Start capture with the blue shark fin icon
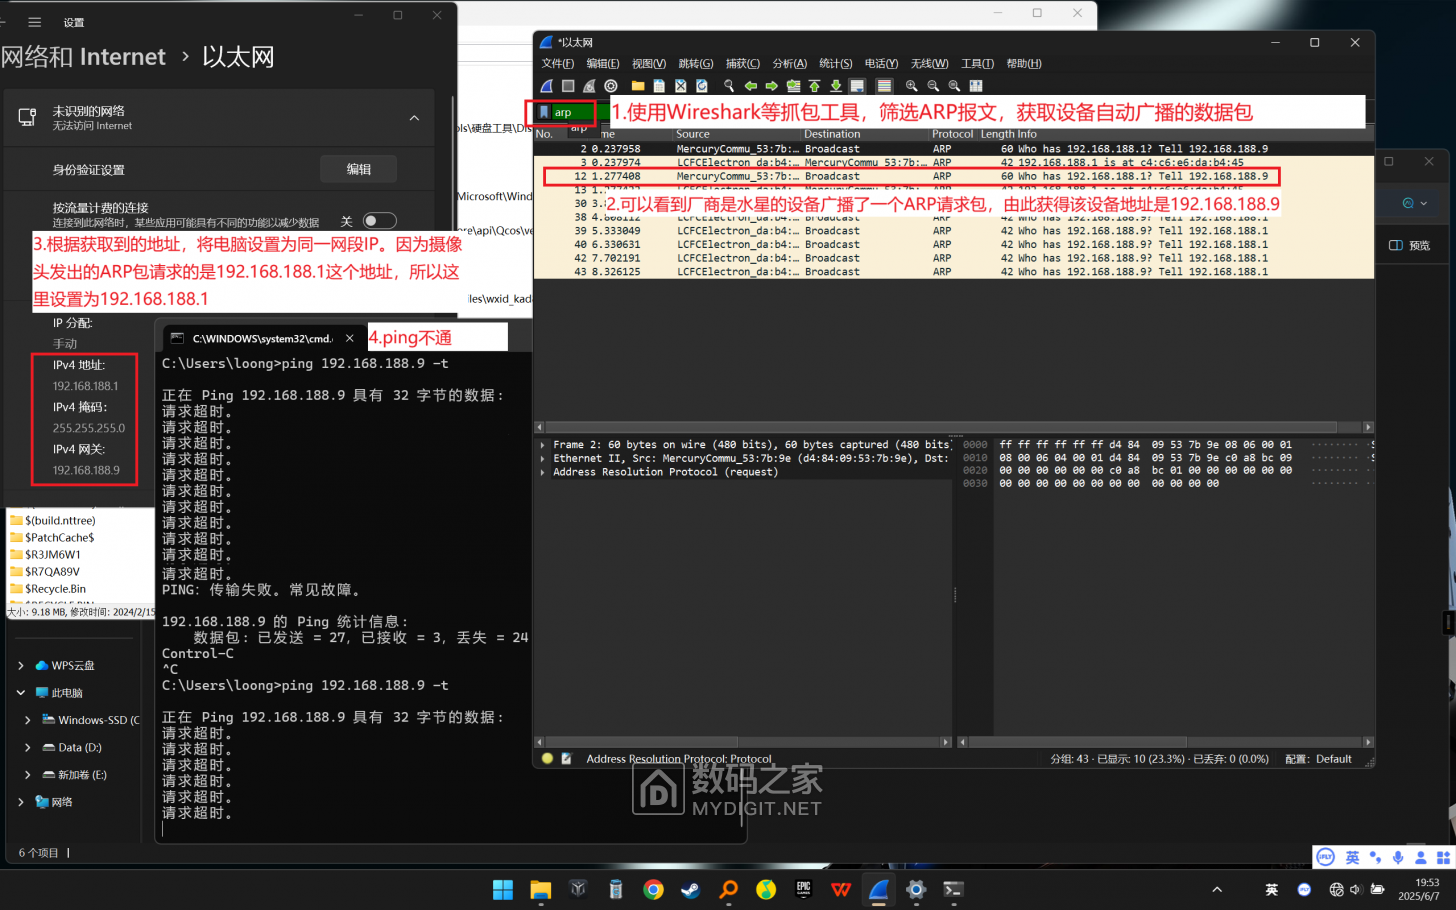This screenshot has height=910, width=1456. [x=547, y=86]
